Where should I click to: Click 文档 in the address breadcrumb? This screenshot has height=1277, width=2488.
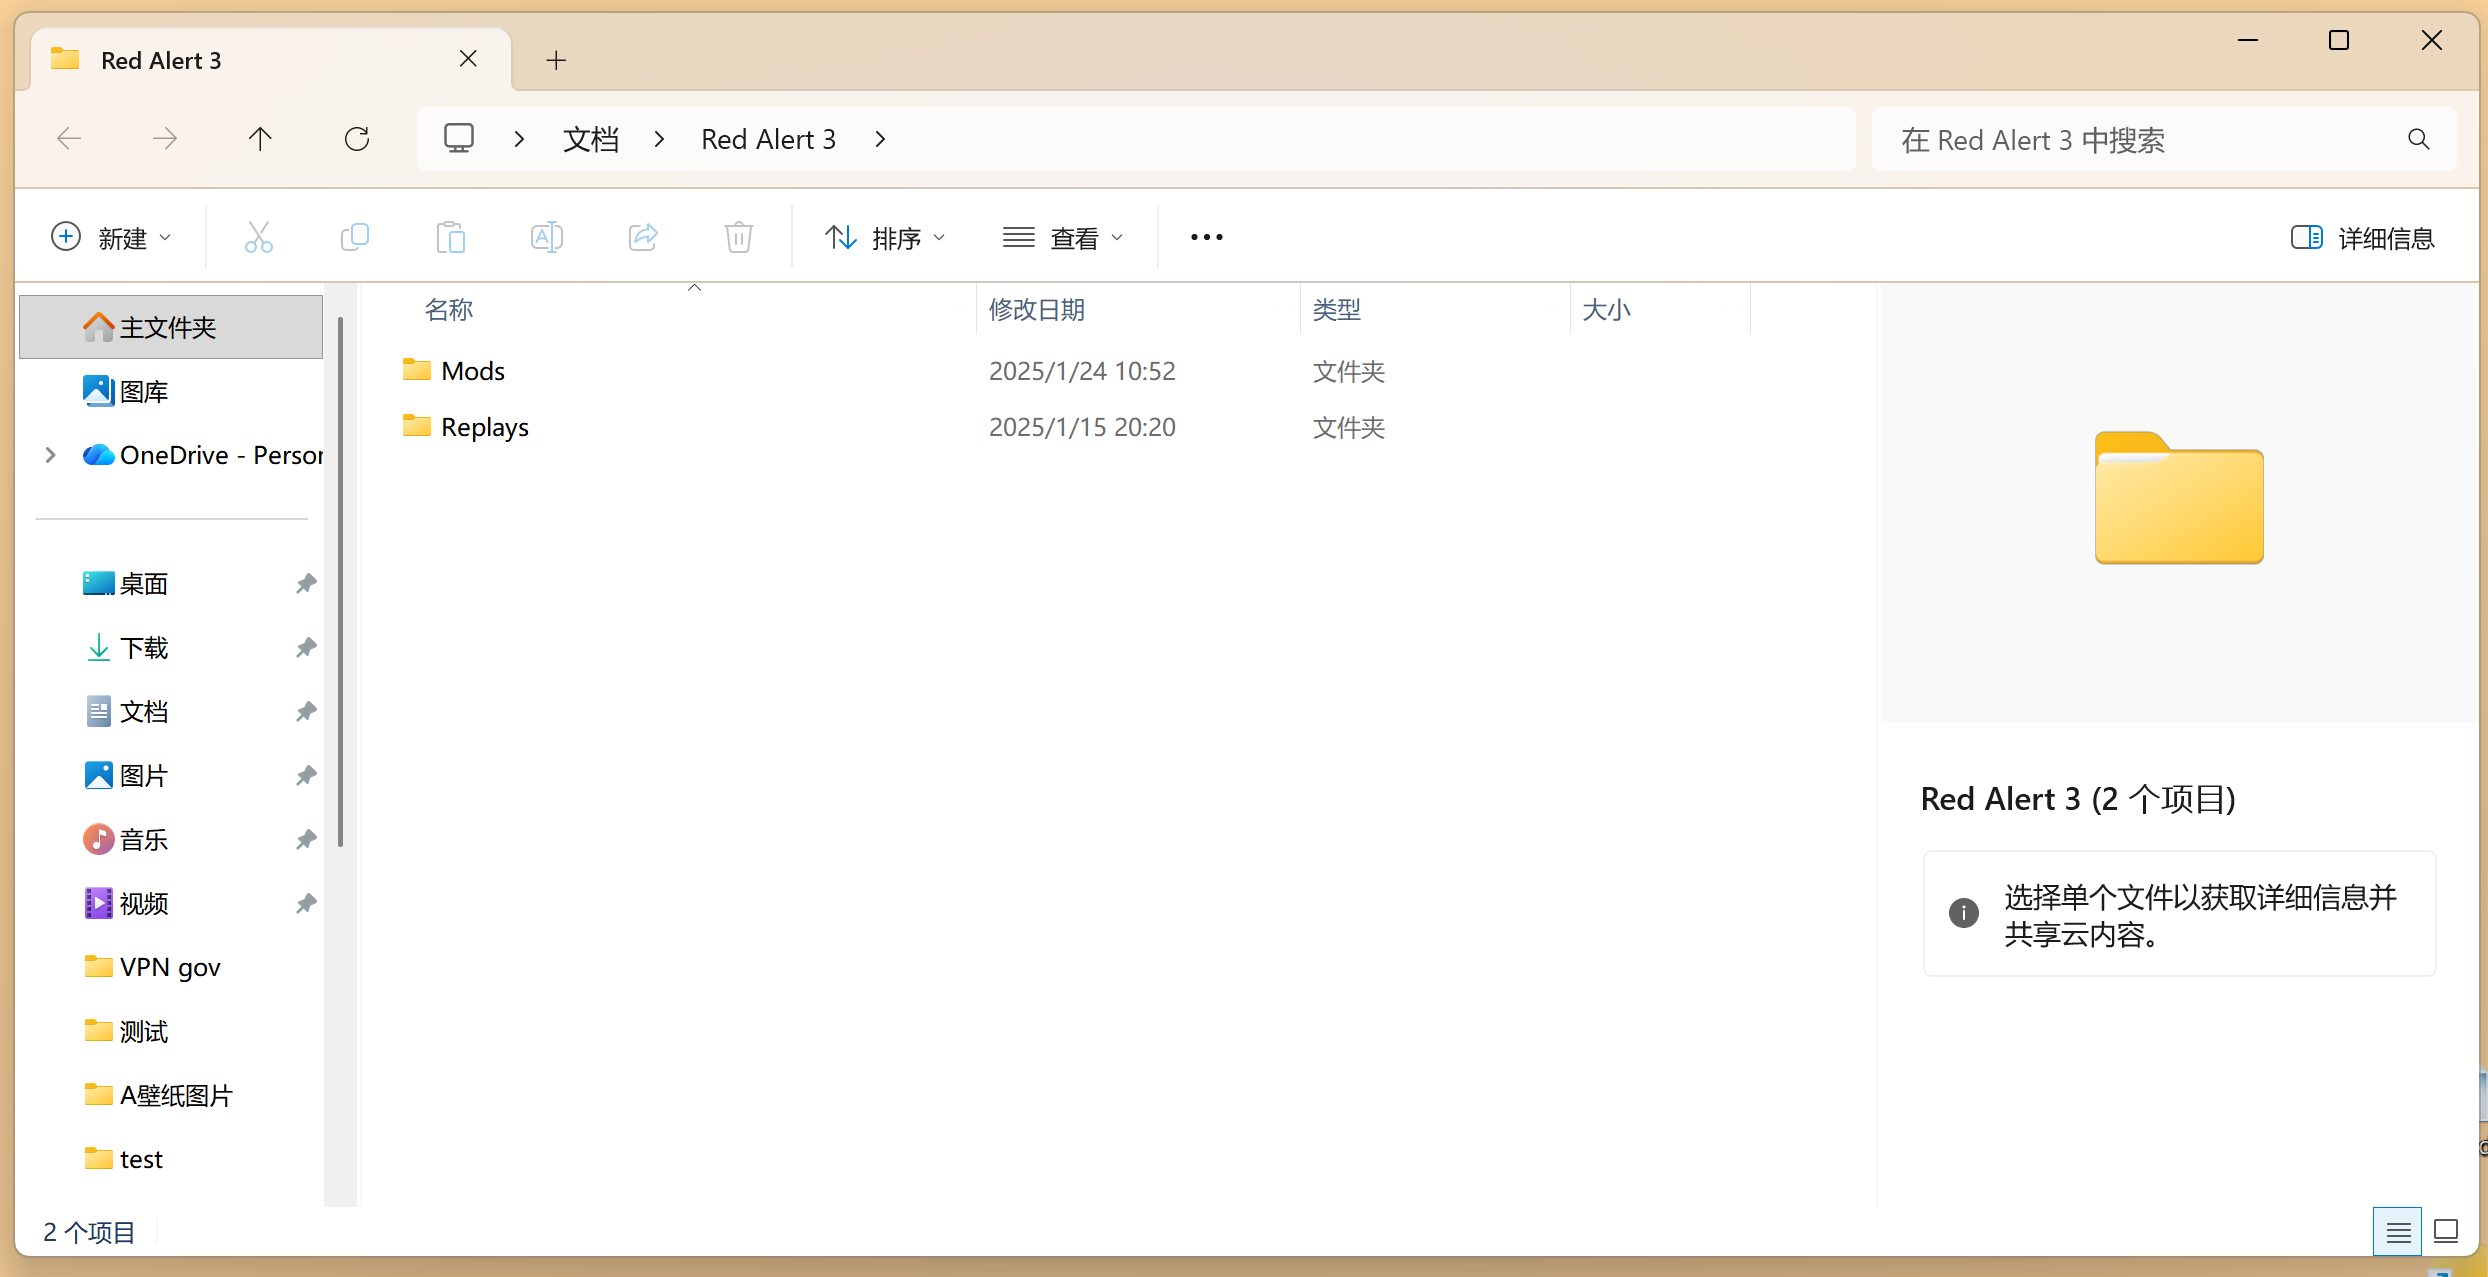[x=591, y=139]
